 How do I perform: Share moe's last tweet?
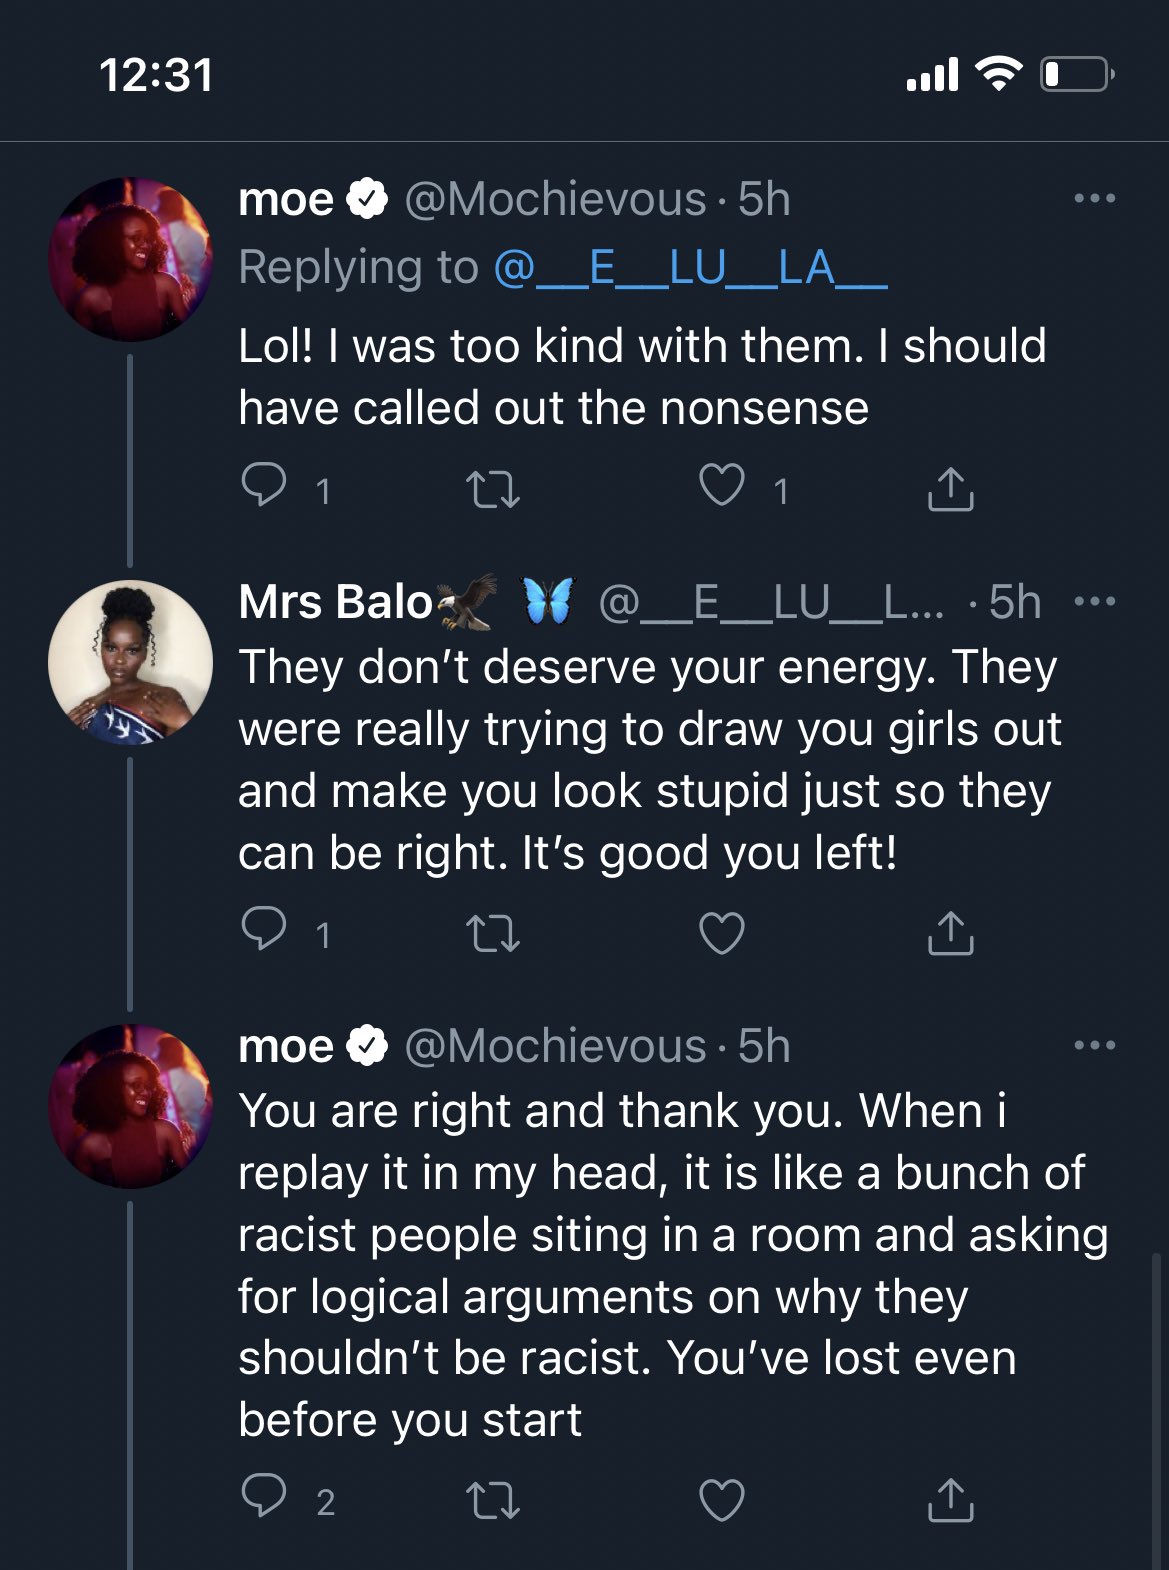pos(949,1500)
